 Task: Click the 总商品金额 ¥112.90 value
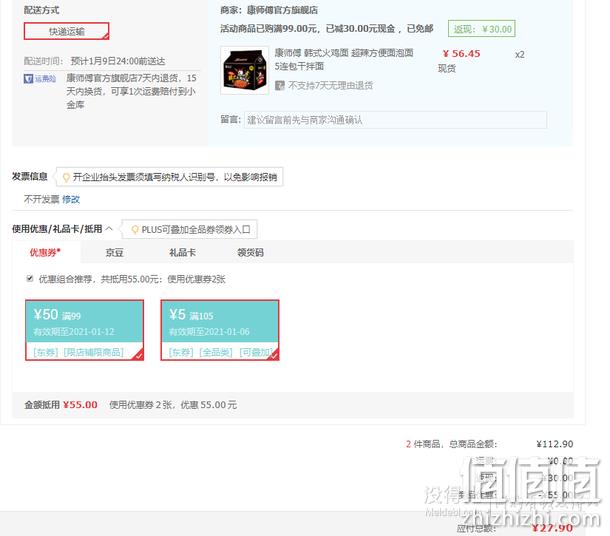(554, 444)
